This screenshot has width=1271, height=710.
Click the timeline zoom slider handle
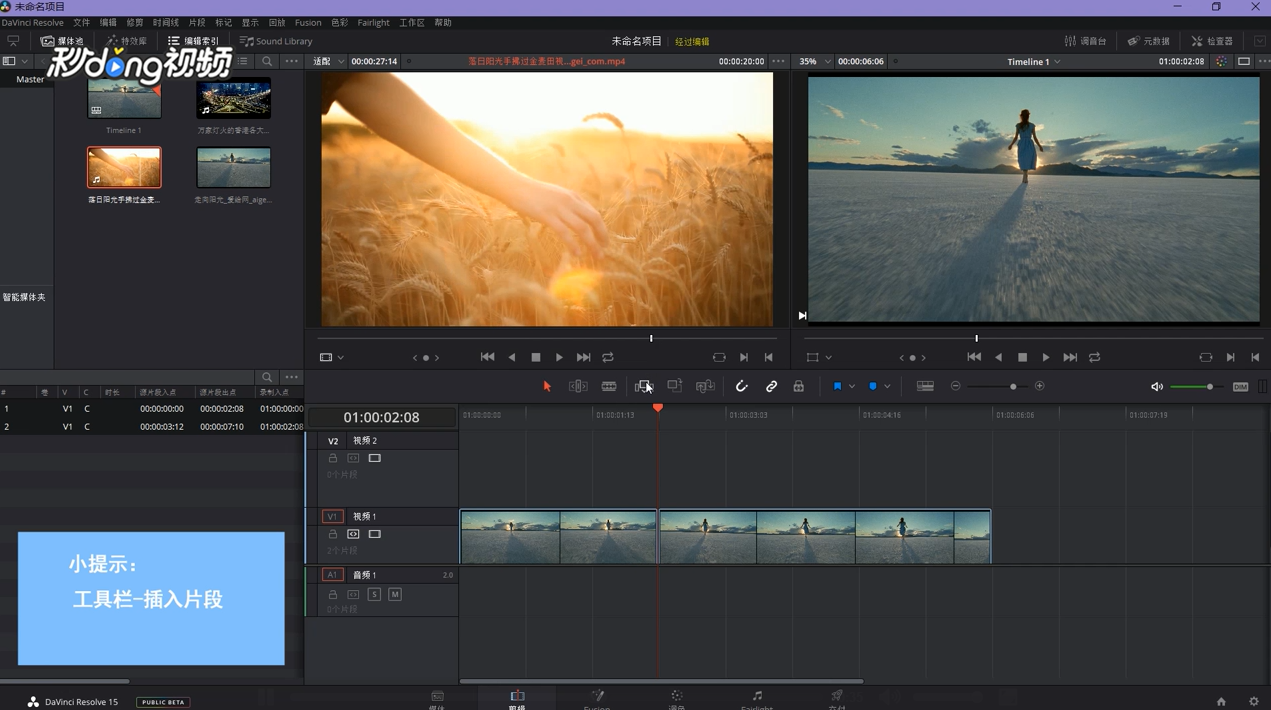[x=1013, y=386]
